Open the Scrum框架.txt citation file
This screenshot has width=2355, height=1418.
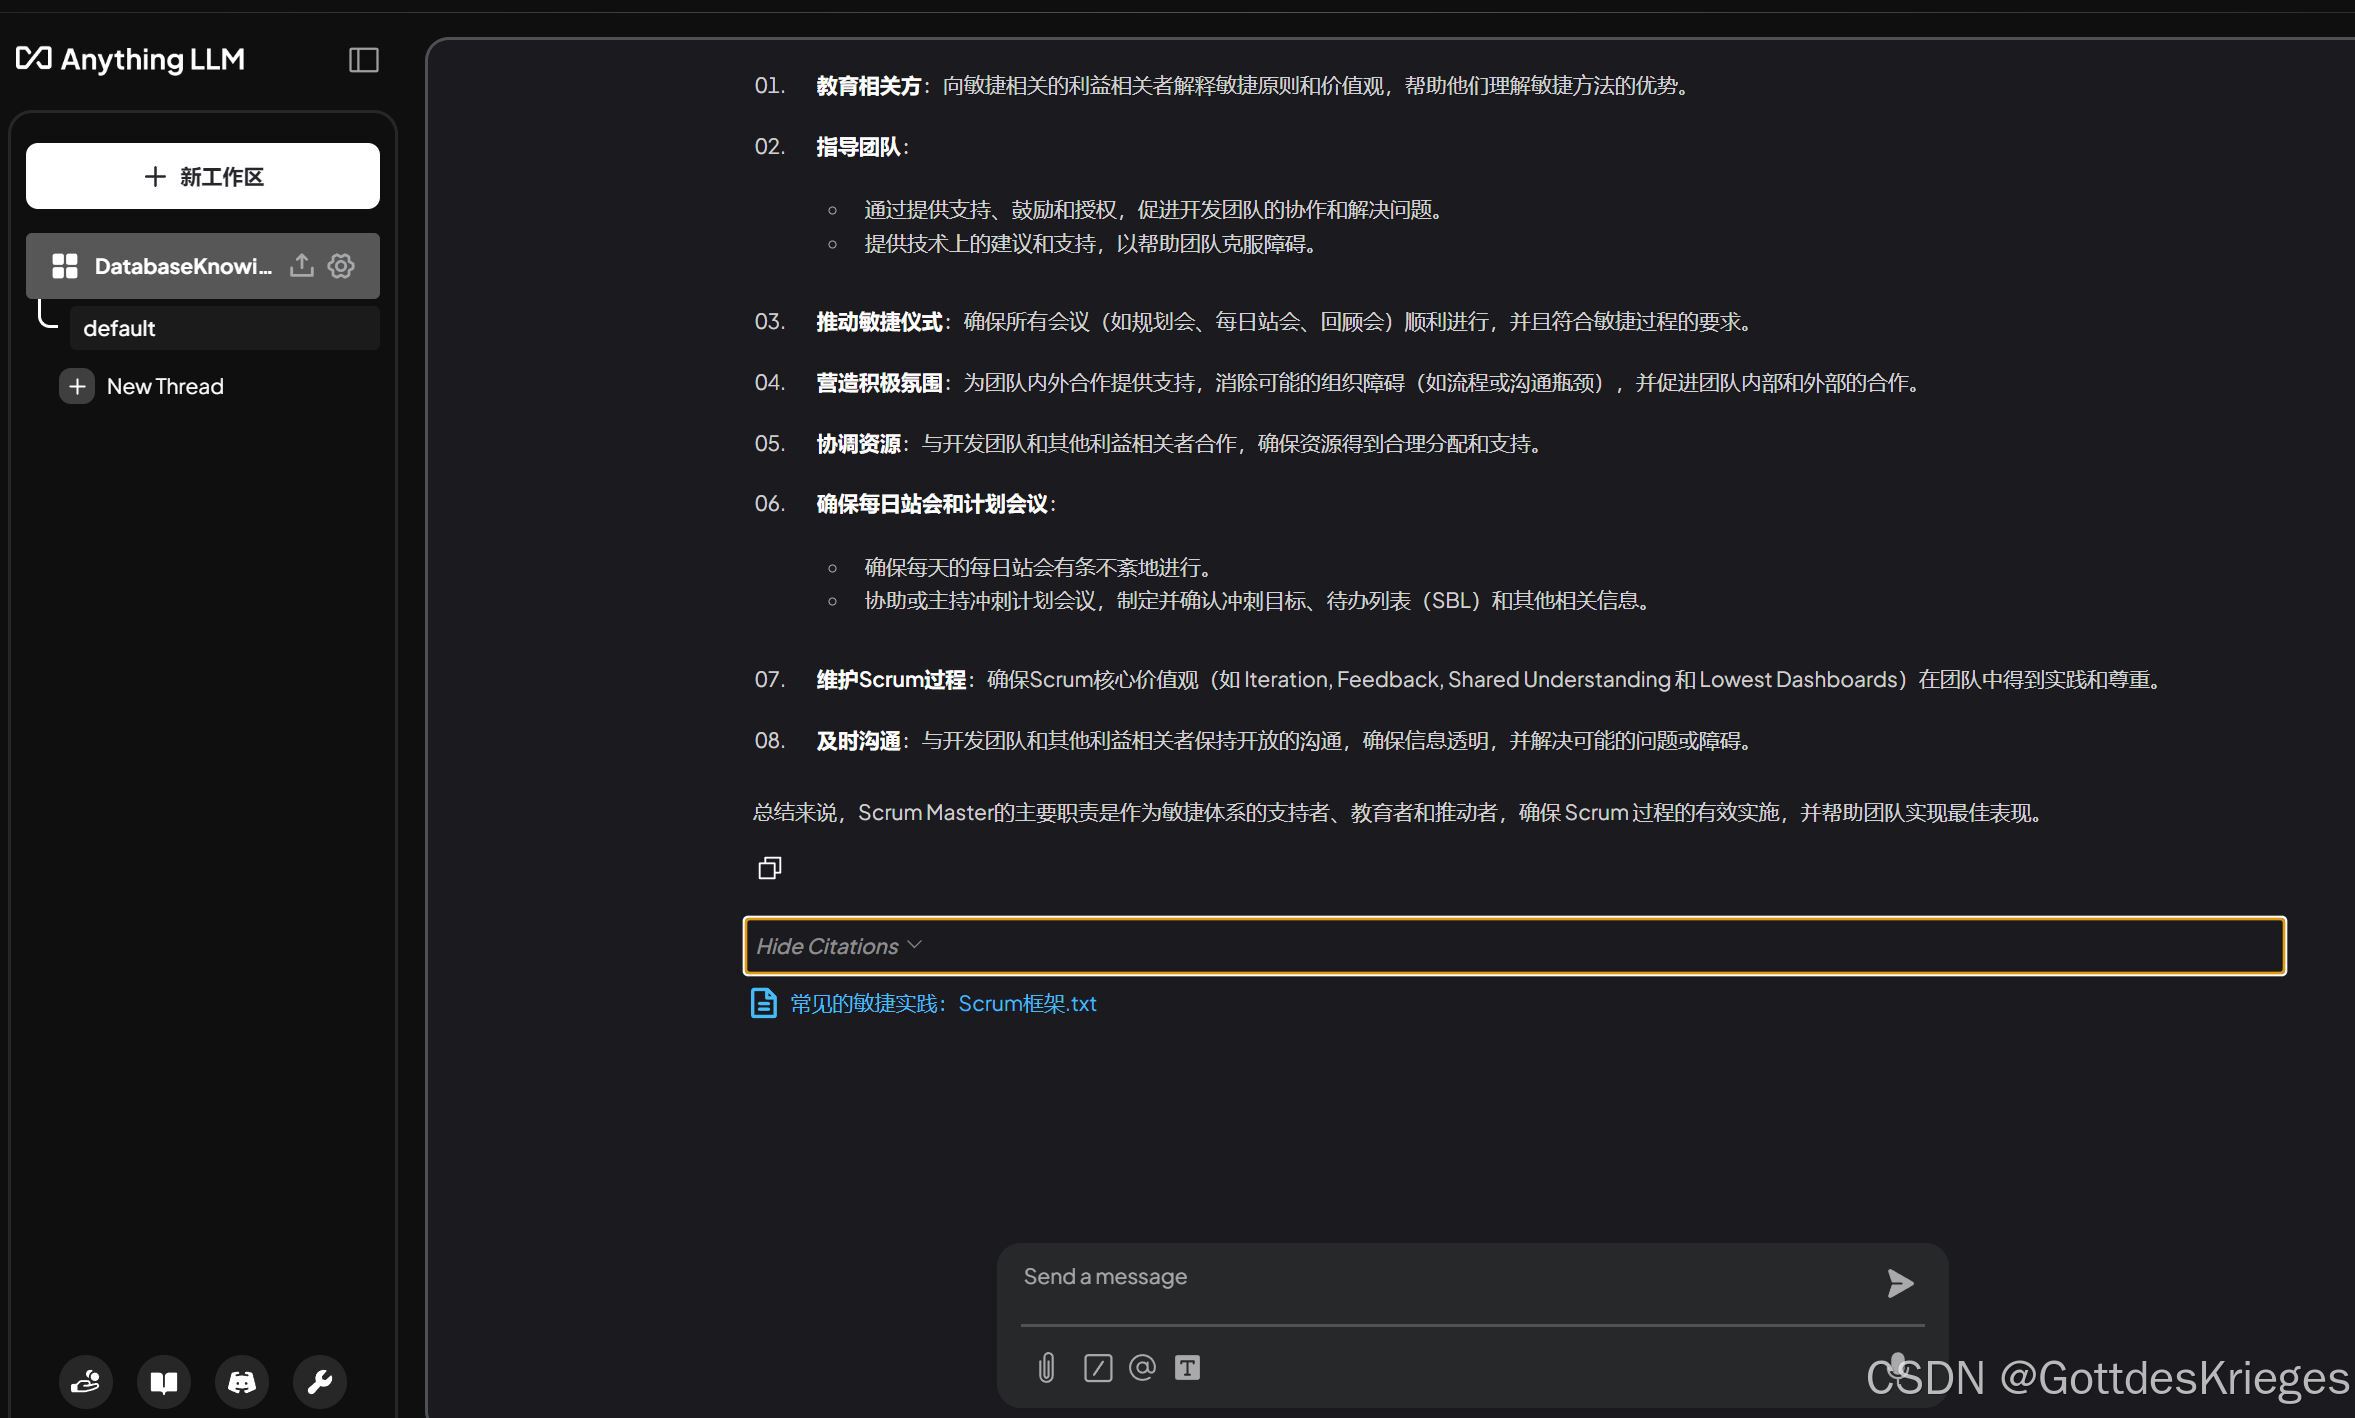click(x=942, y=1003)
